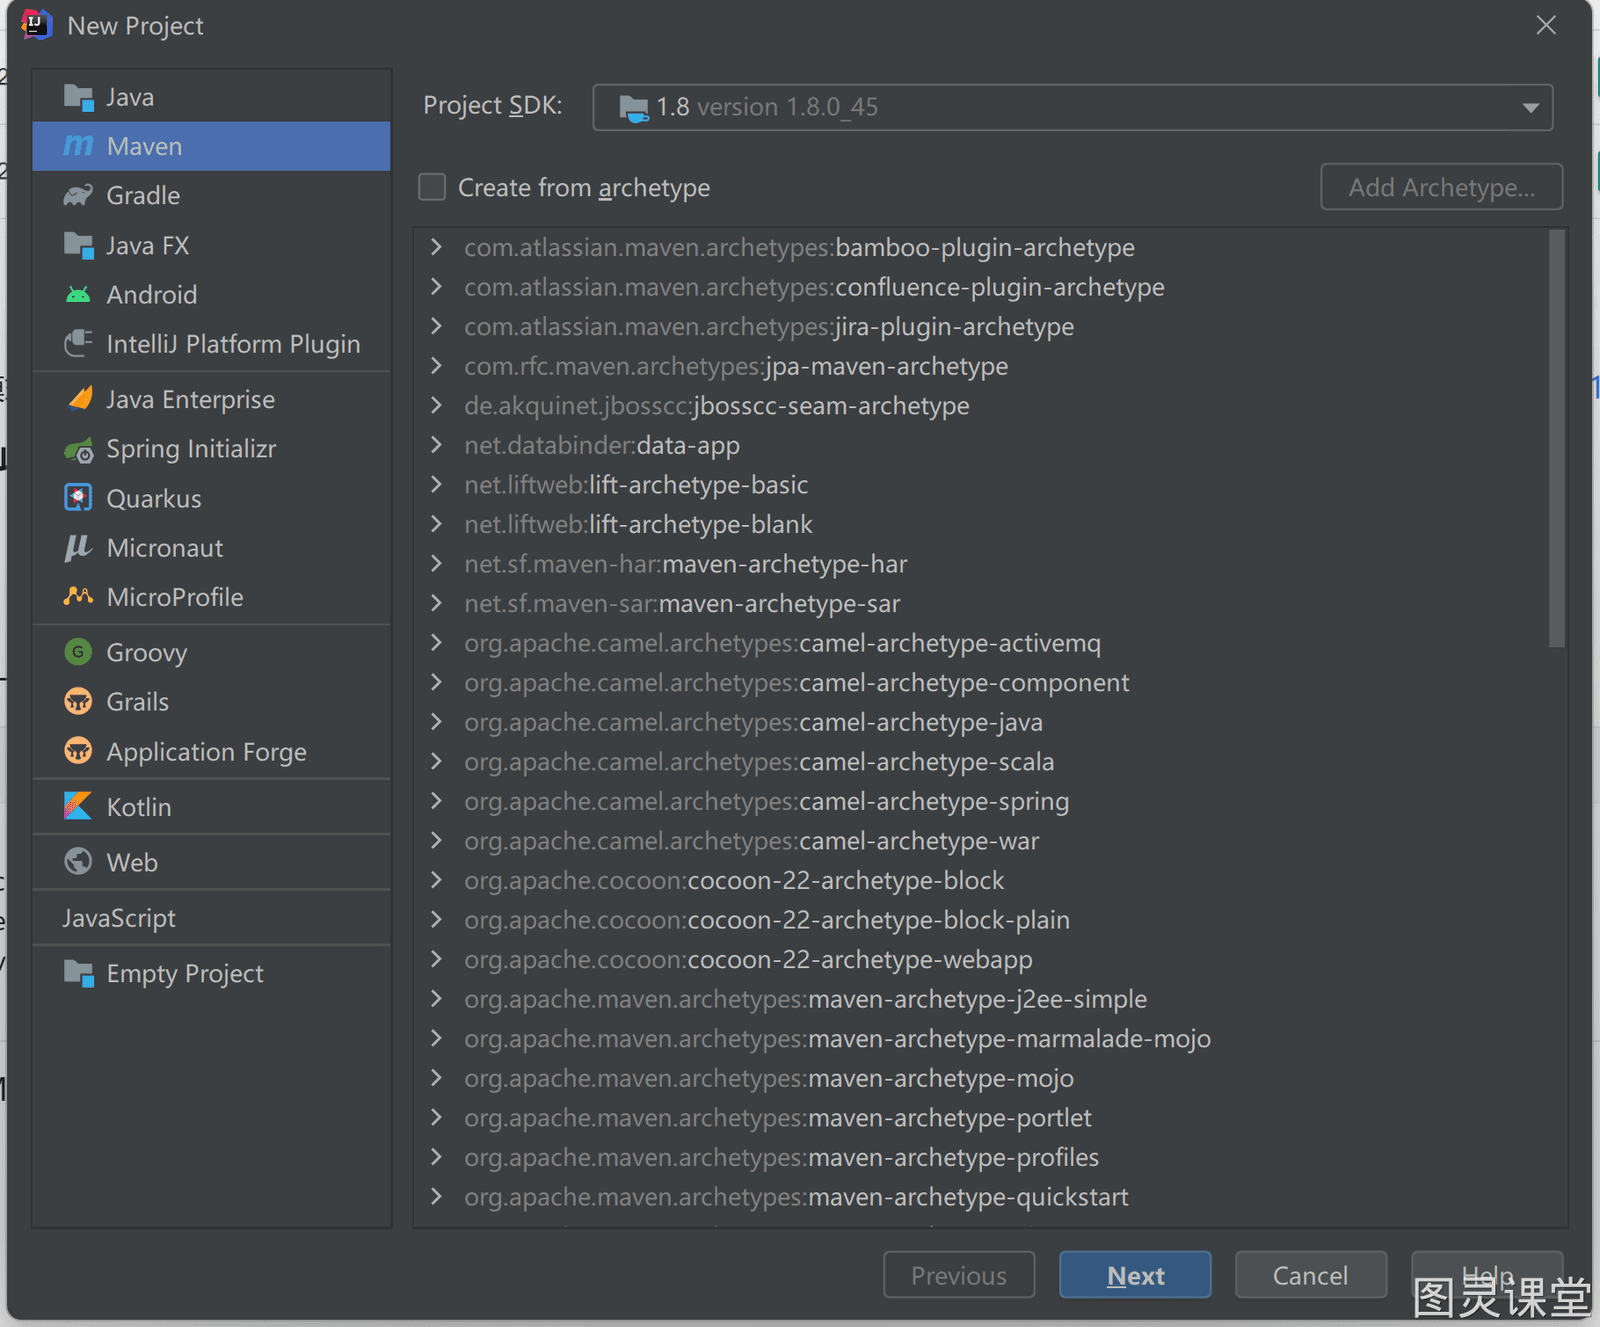Select maven-archetype-sar archetype

point(682,603)
